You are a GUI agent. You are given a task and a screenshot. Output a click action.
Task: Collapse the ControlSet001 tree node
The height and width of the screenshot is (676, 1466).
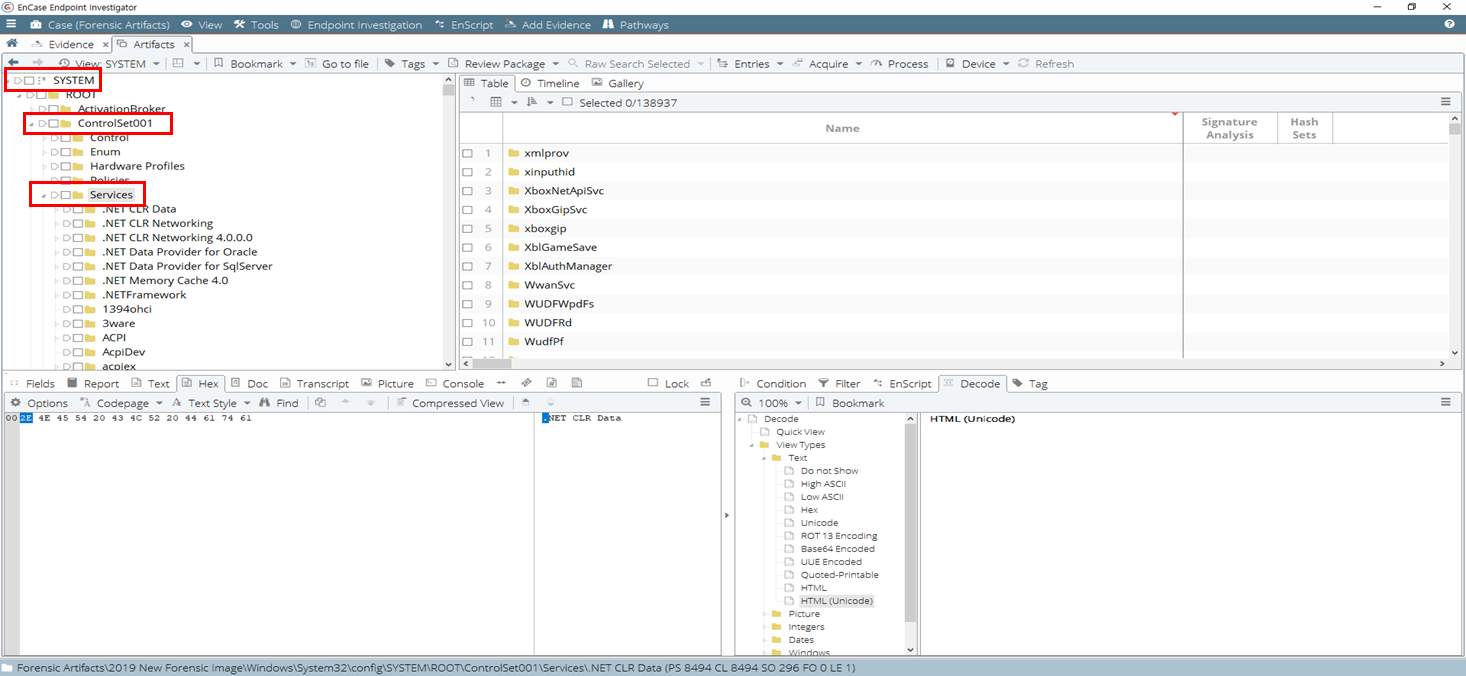[31, 123]
